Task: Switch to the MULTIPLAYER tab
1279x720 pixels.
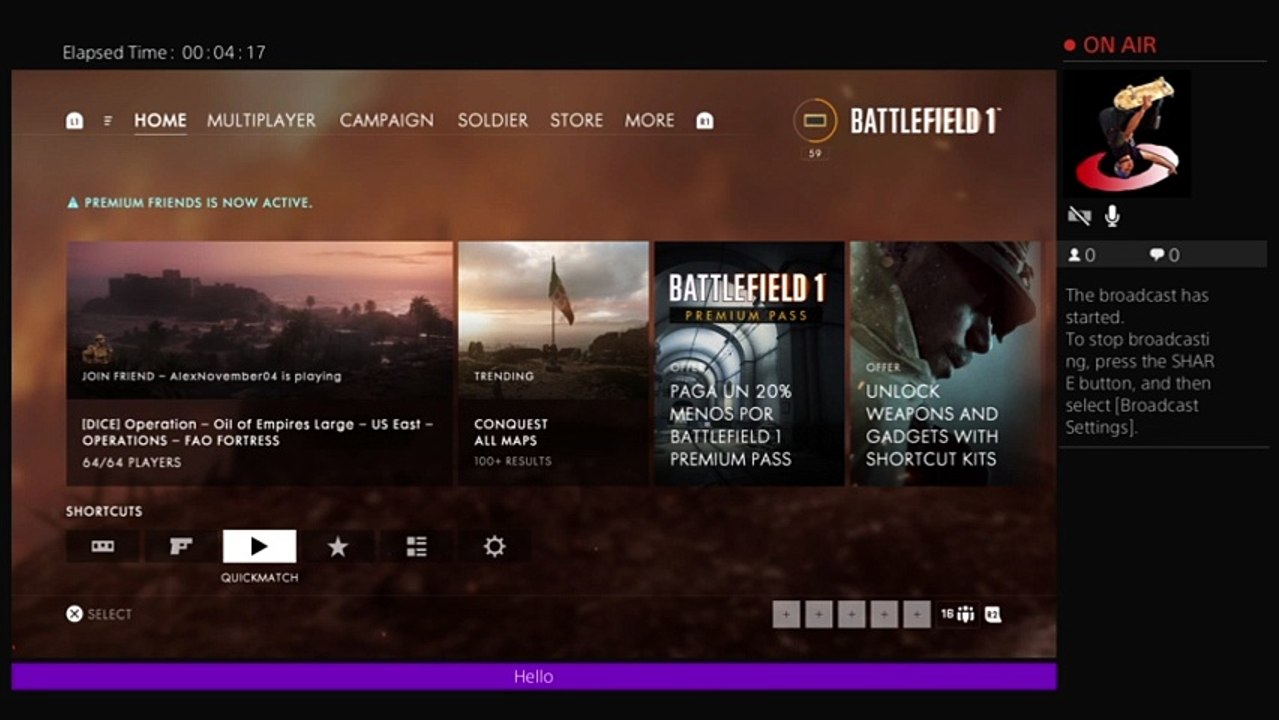Action: point(261,120)
